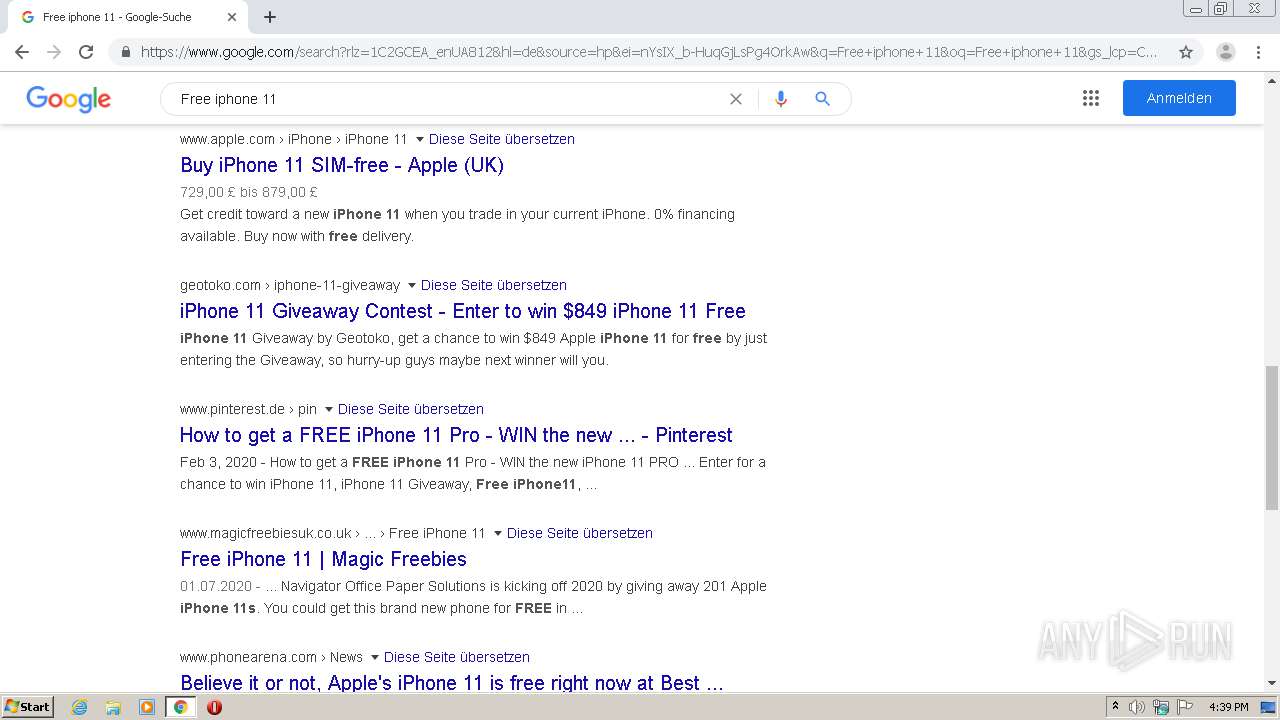Open a new tab with plus icon

(x=270, y=17)
